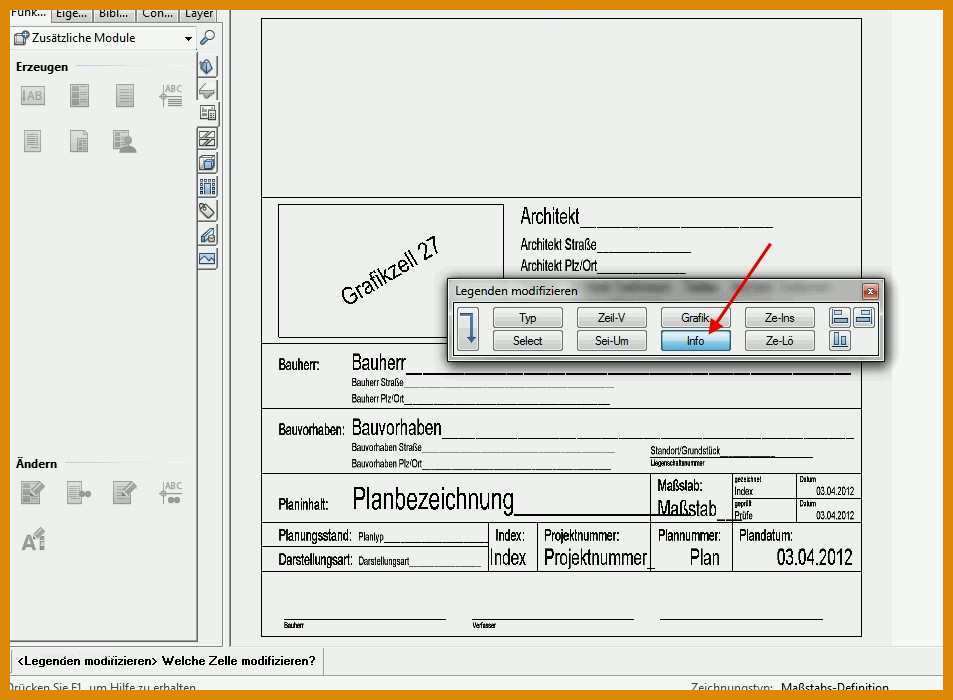The width and height of the screenshot is (953, 700).
Task: Switch to the Bibl... tab
Action: [113, 13]
